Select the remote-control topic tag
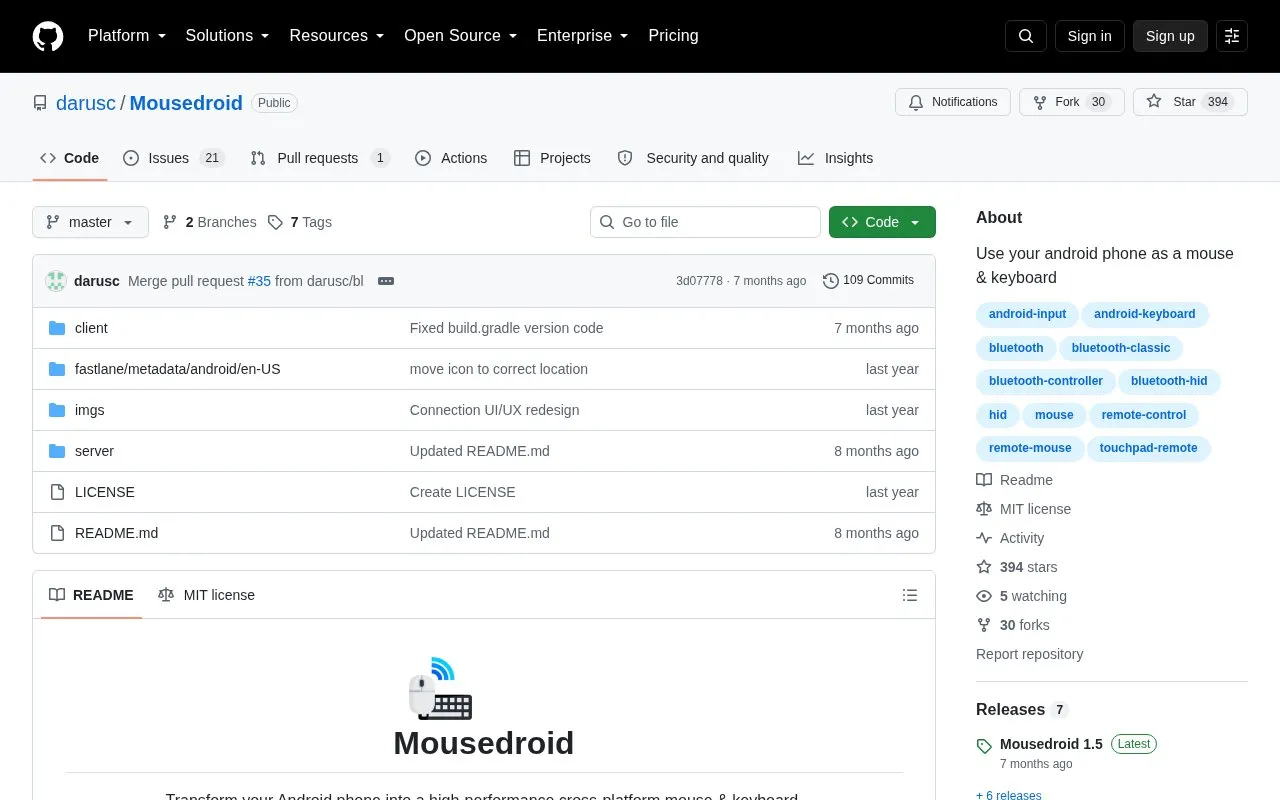The width and height of the screenshot is (1280, 800). 1143,415
